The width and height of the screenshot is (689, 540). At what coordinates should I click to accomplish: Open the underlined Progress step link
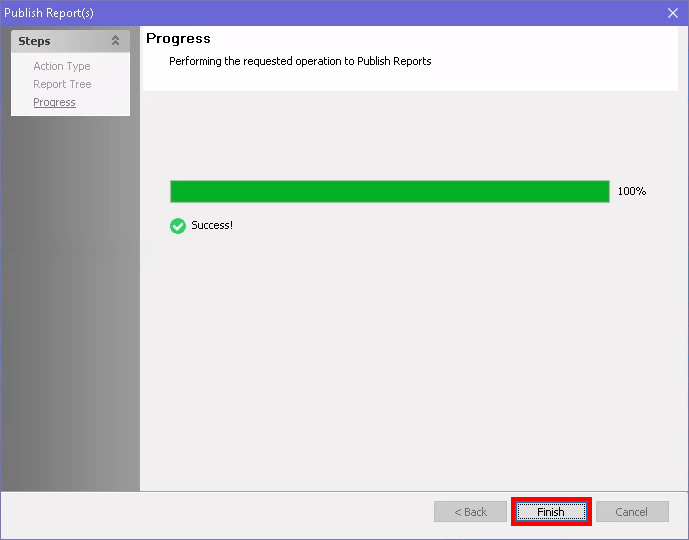54,102
